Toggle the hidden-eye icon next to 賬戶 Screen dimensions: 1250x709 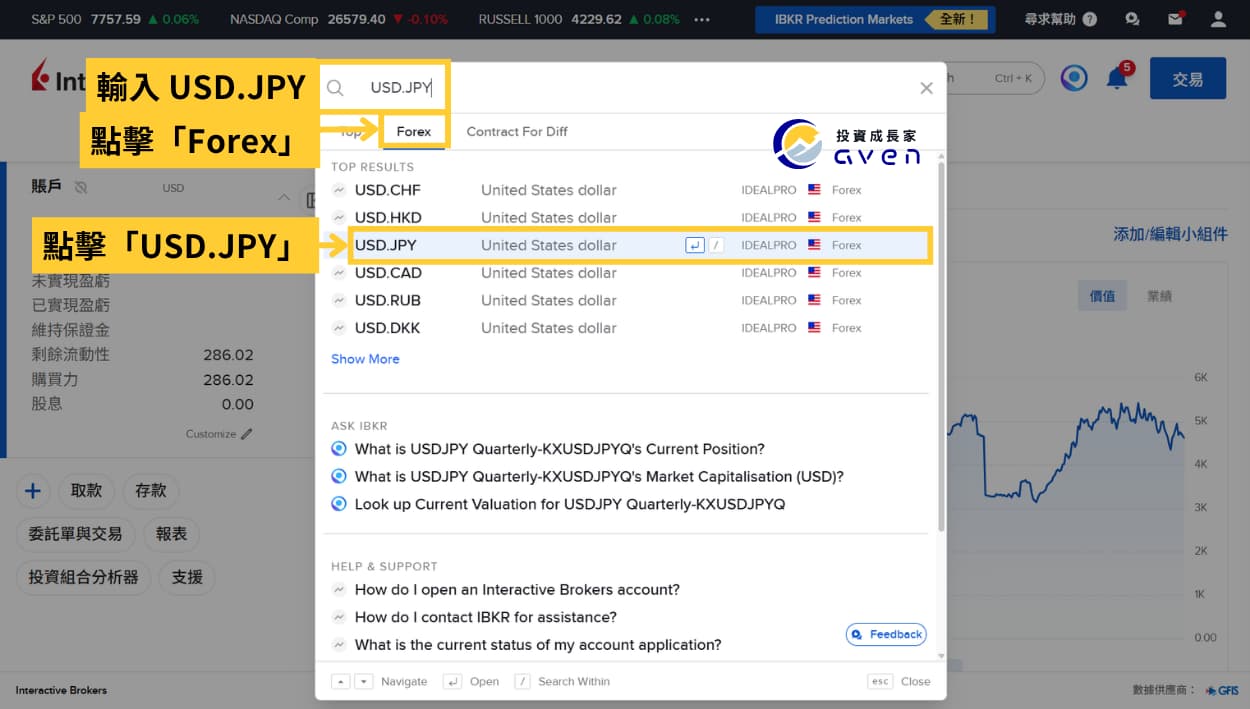81,187
